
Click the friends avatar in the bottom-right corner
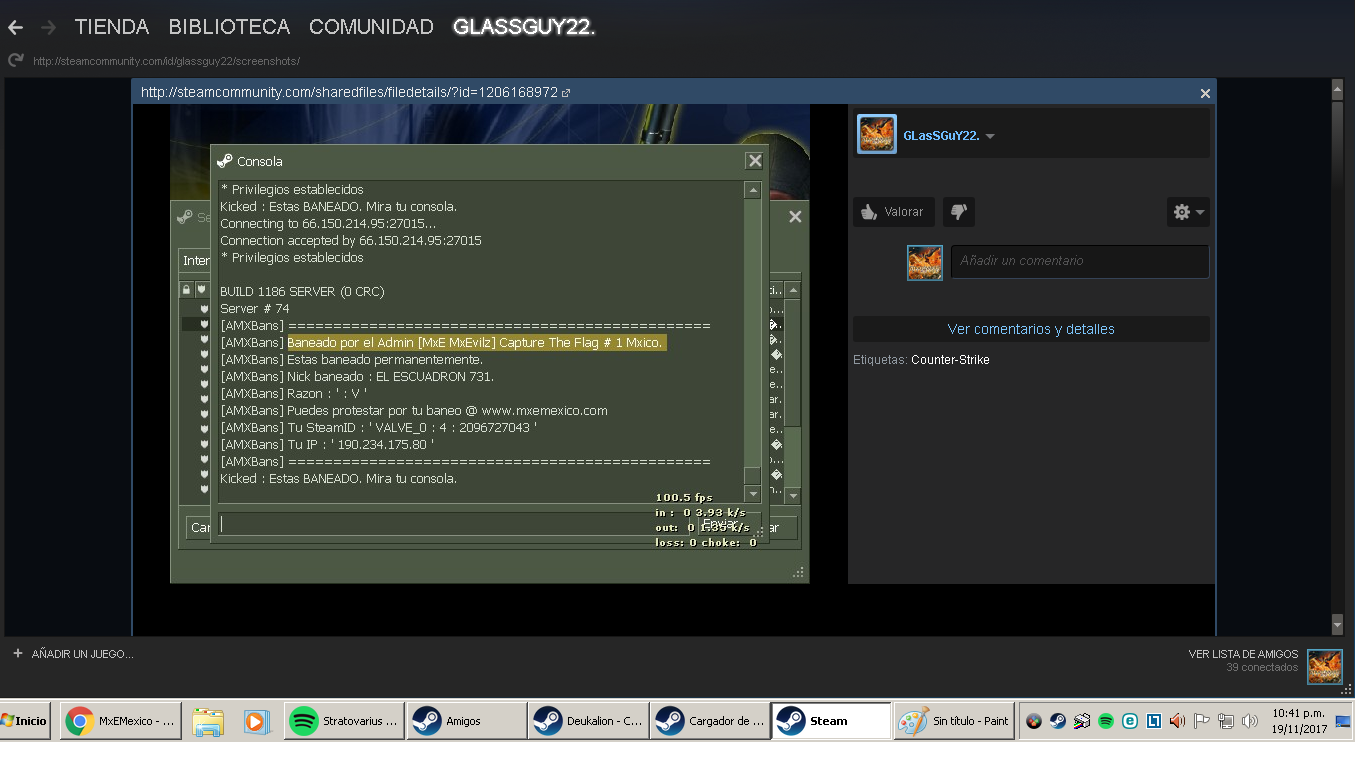(x=1325, y=666)
